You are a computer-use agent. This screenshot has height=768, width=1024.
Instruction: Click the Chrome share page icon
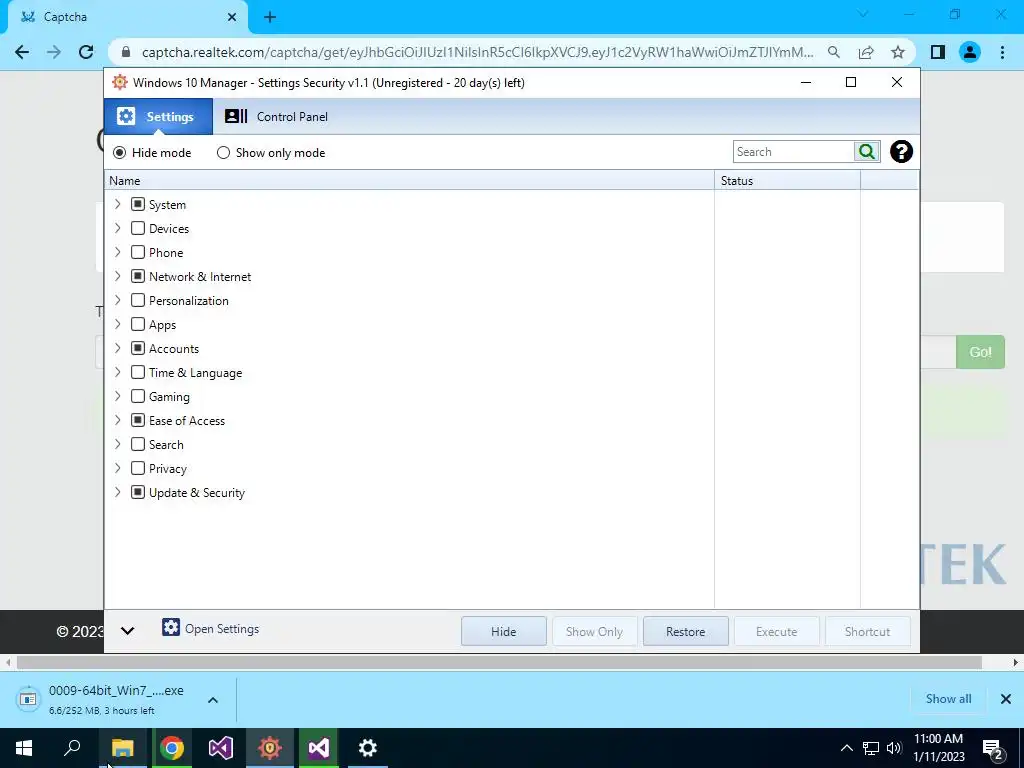(866, 52)
